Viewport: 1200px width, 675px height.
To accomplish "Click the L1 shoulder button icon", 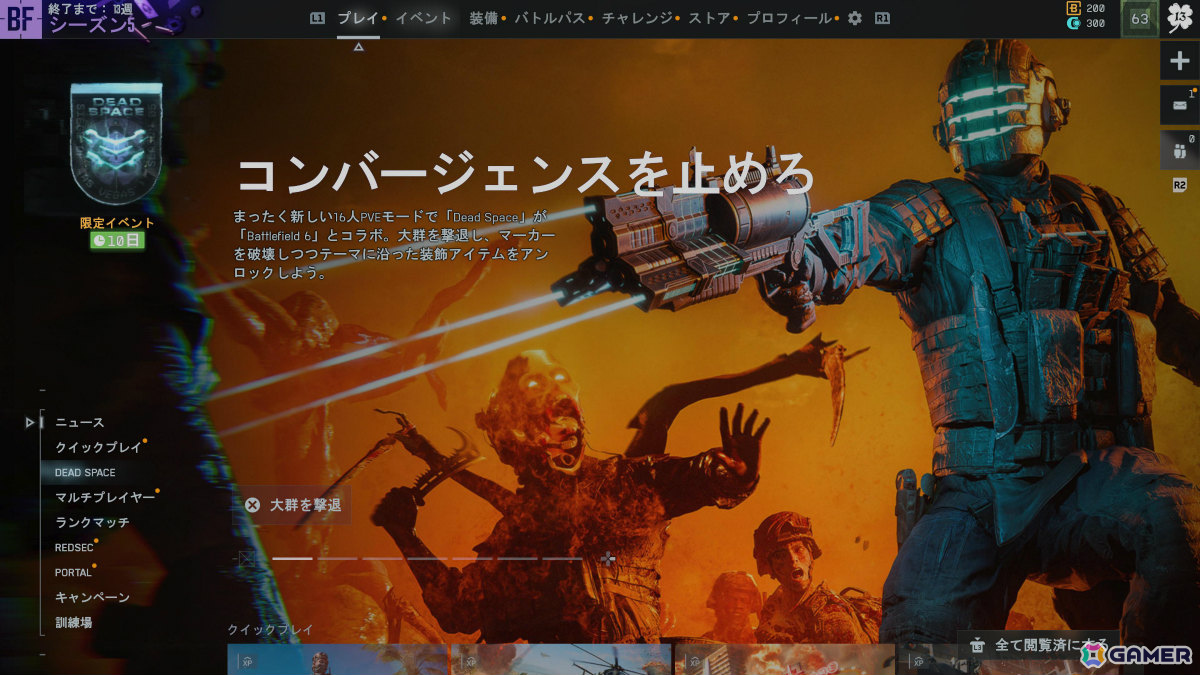I will tap(317, 18).
